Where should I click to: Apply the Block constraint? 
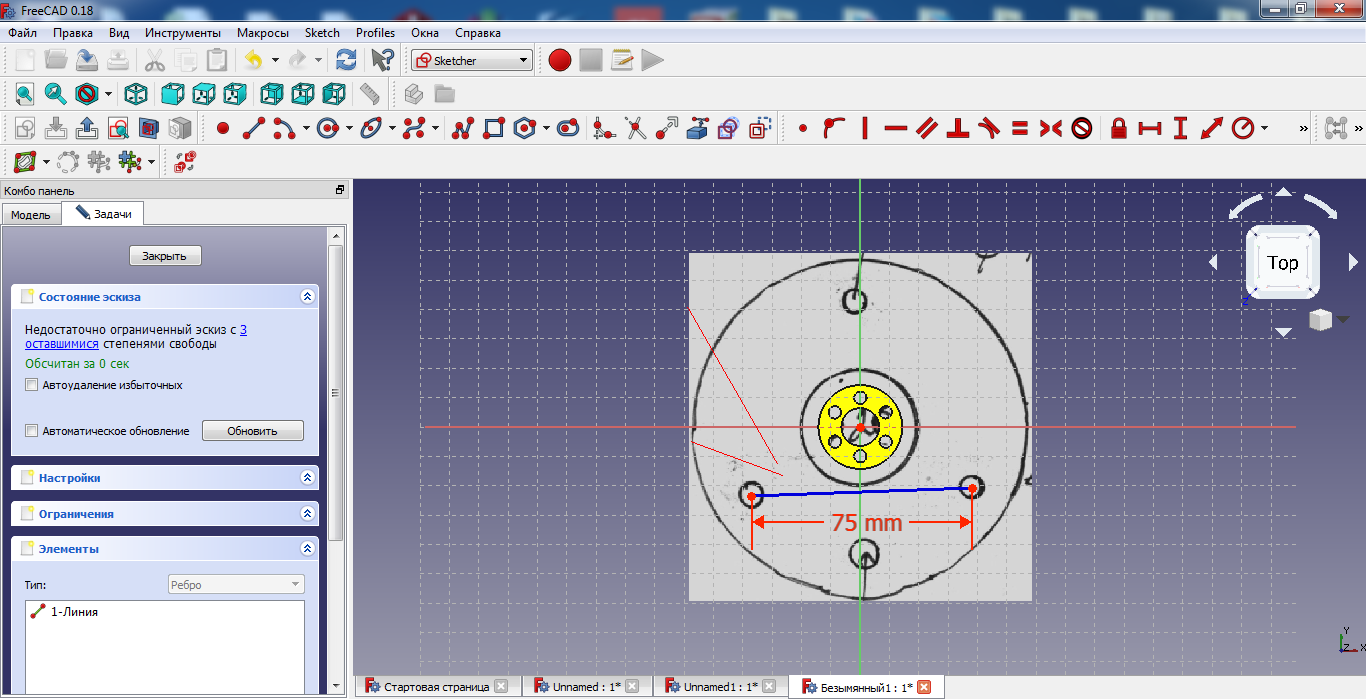point(1081,128)
